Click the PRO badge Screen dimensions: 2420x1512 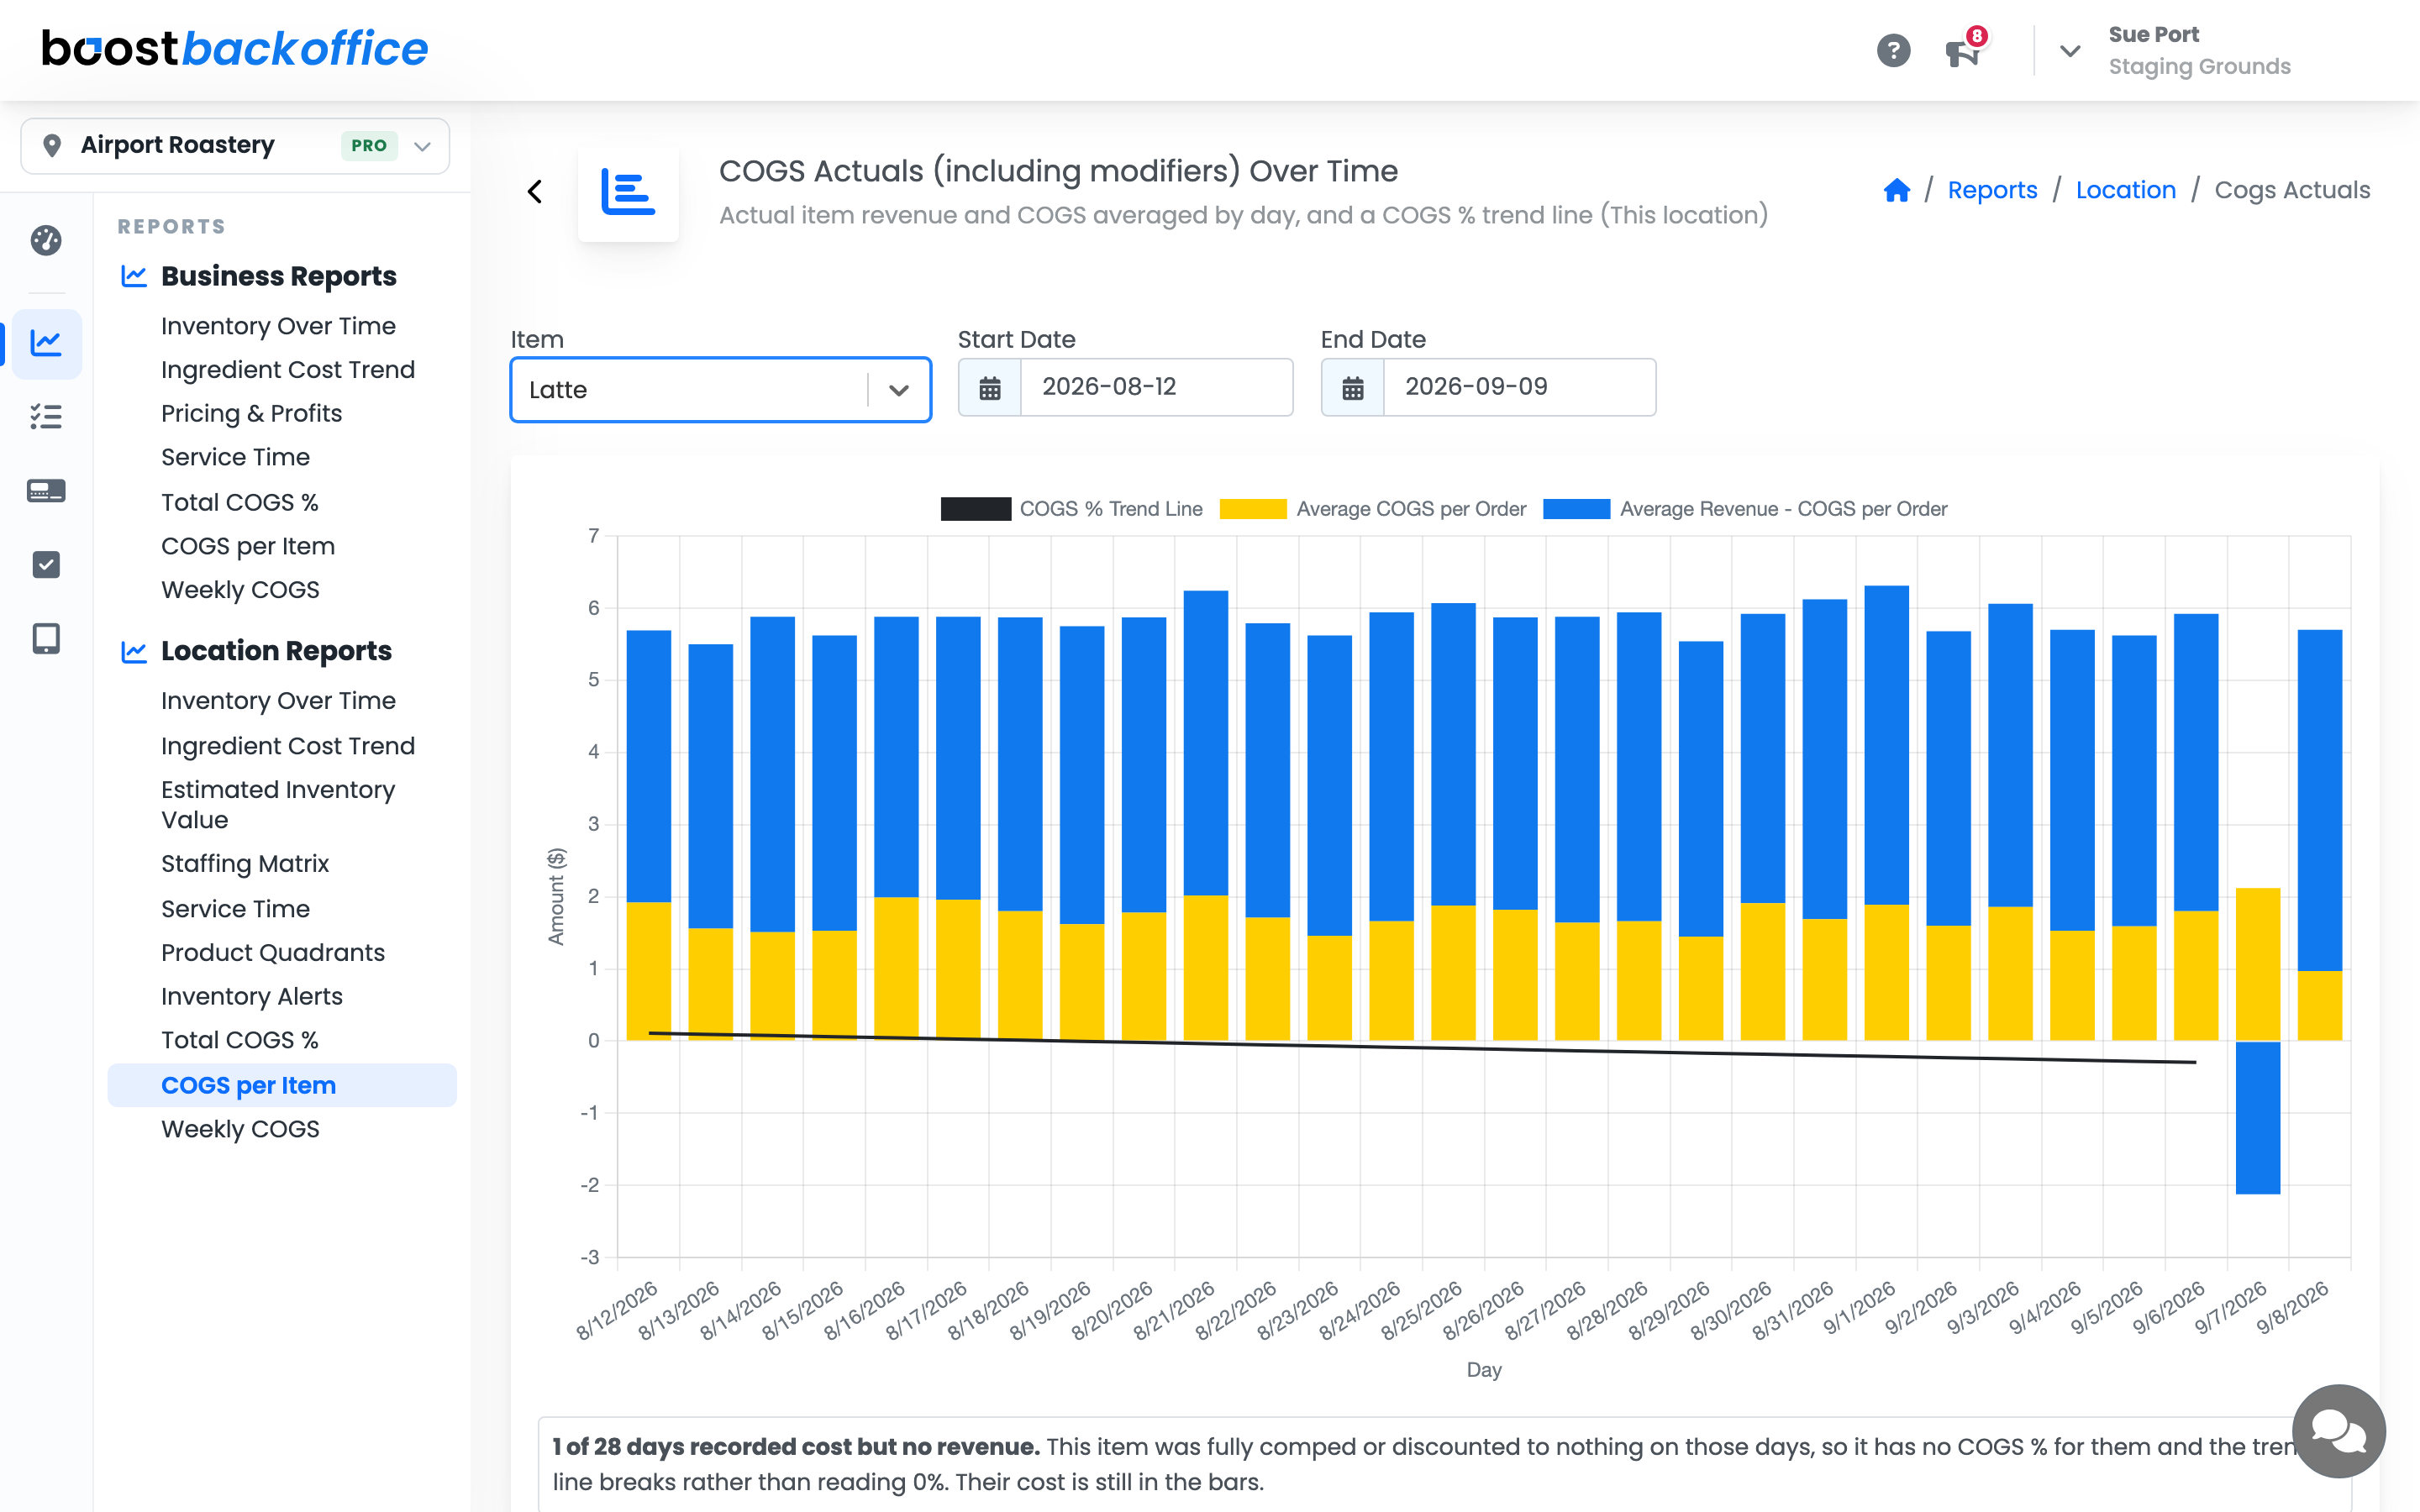coord(369,146)
